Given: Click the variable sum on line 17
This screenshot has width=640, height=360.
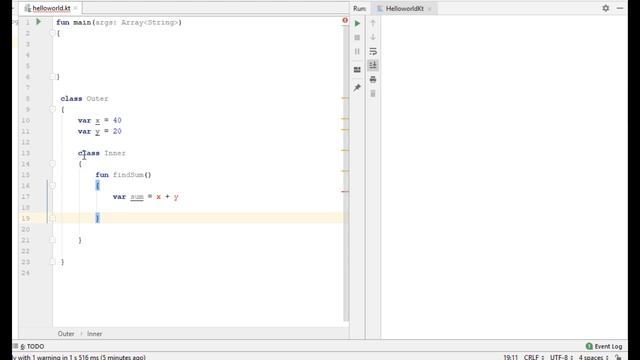Looking at the screenshot, I should 137,197.
